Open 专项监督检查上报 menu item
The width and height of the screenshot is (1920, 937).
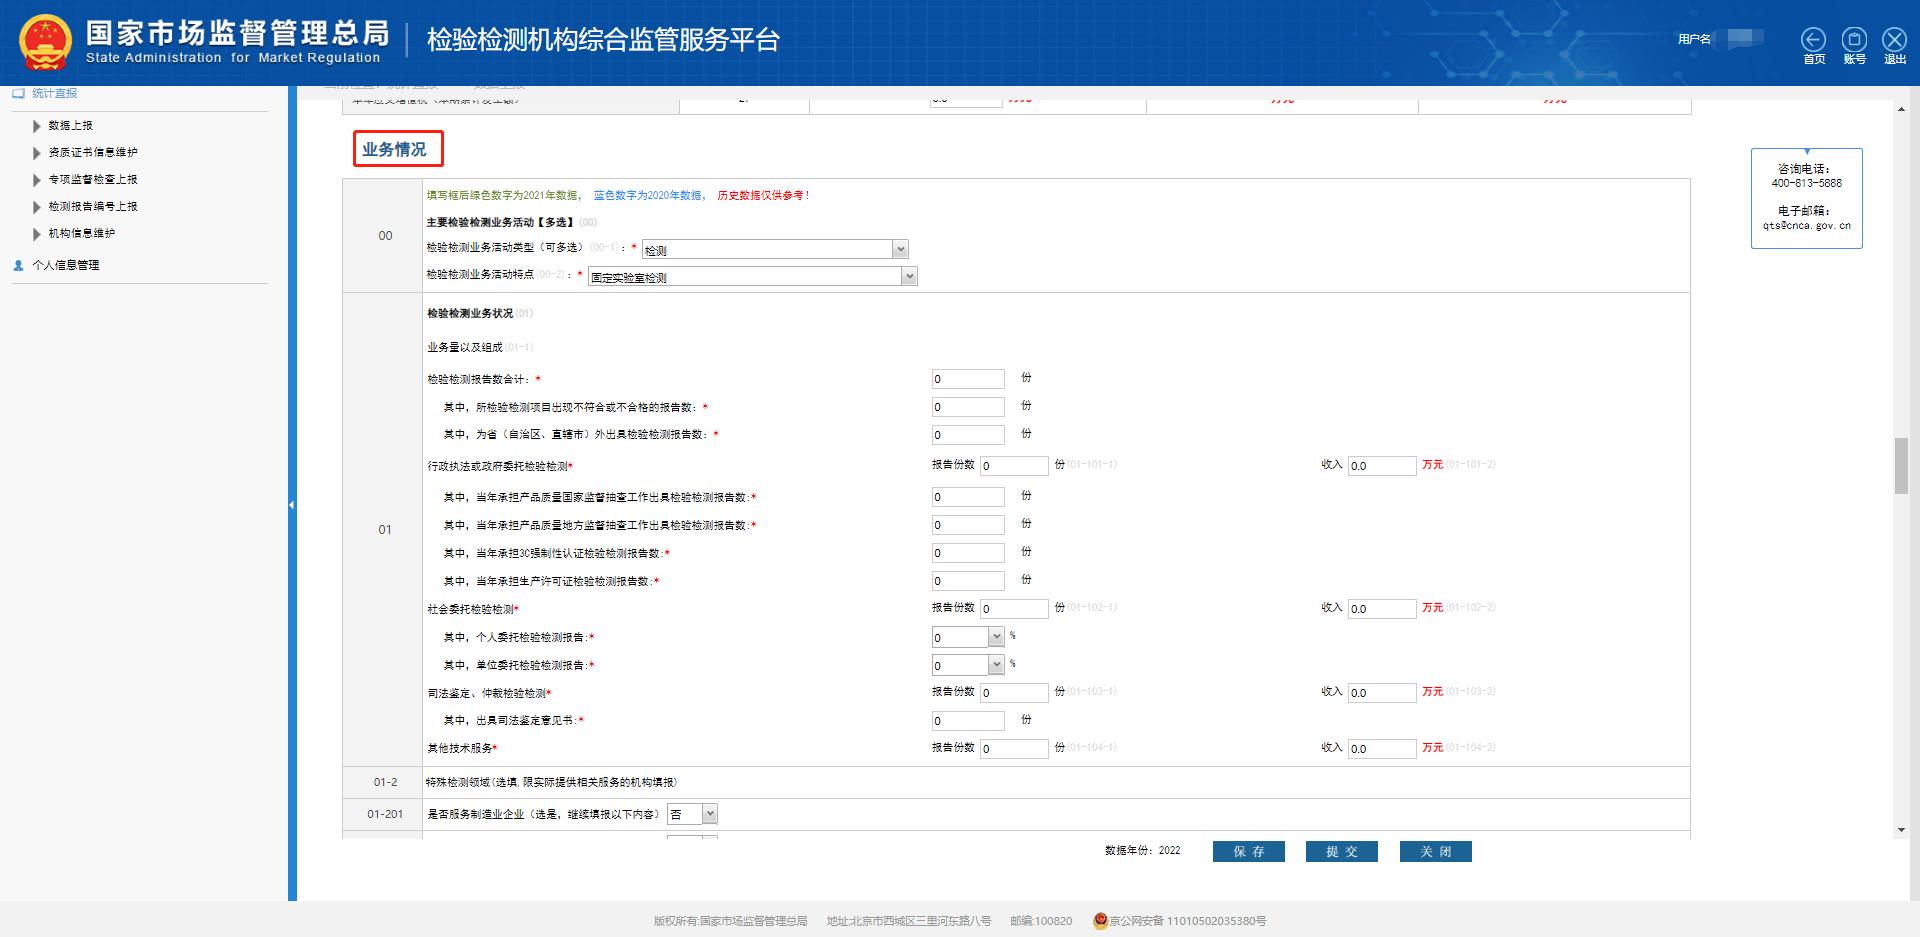[92, 180]
